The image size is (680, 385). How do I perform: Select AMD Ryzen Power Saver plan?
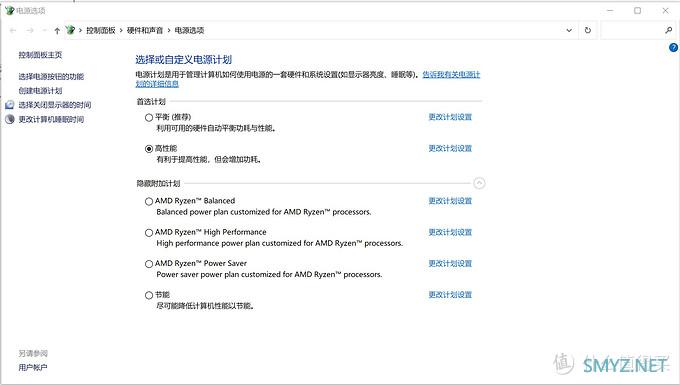click(x=149, y=264)
